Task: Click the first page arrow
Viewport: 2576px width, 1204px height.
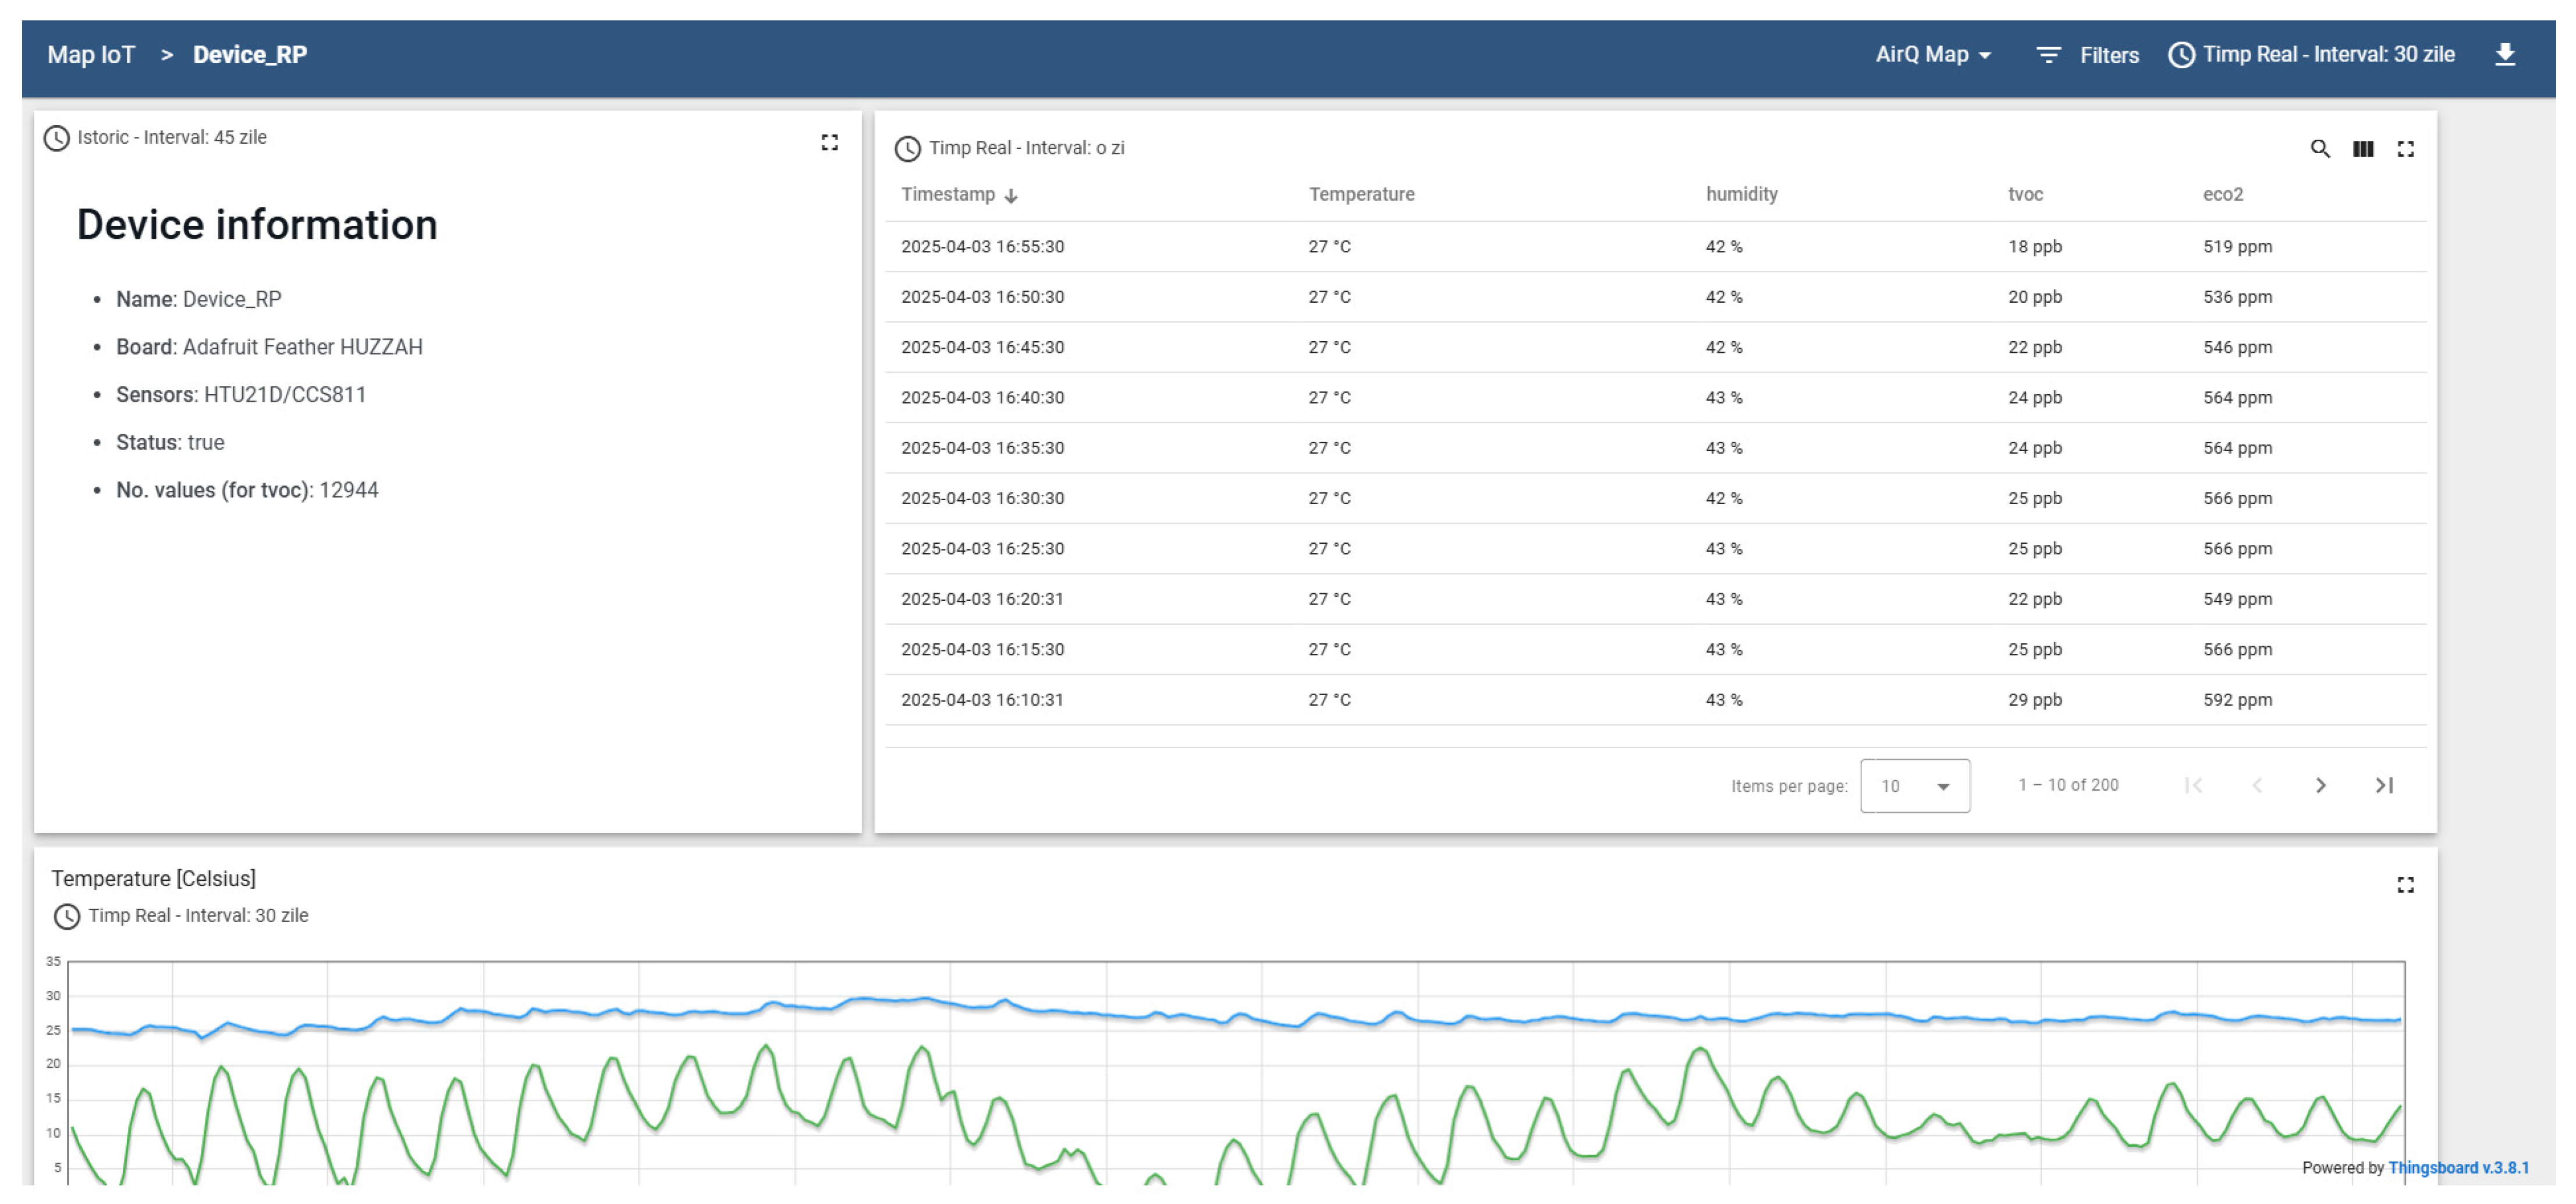Action: point(2193,786)
